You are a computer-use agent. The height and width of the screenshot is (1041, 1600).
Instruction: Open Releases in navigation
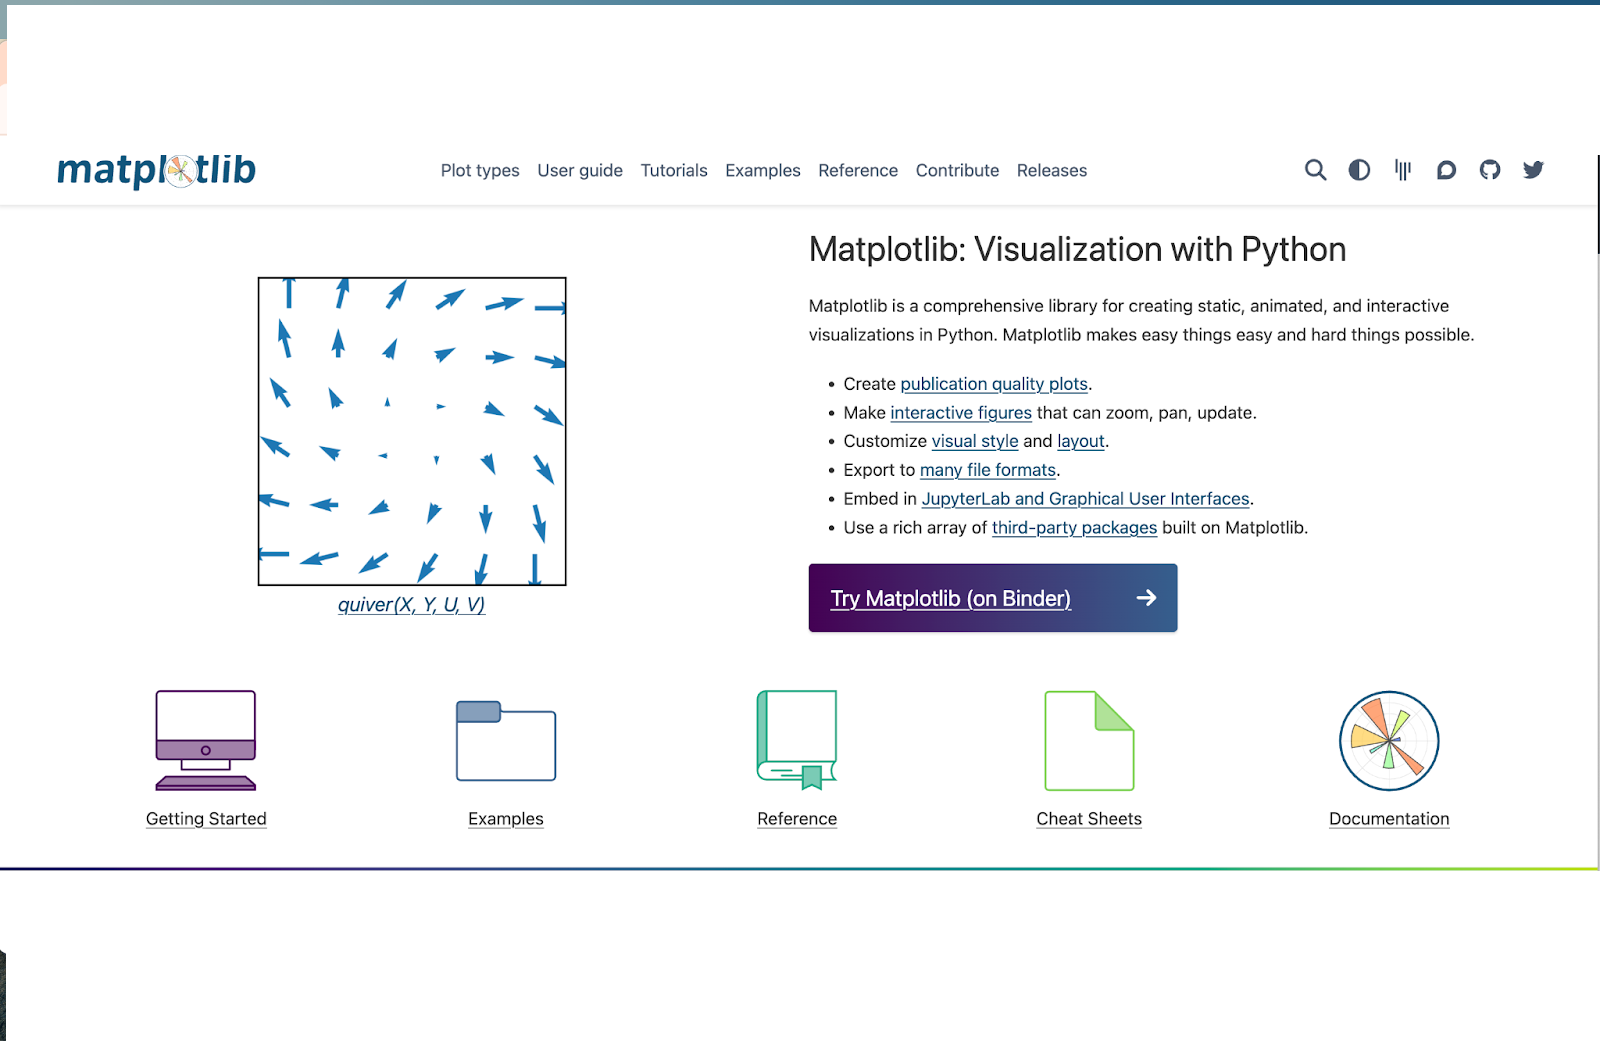tap(1052, 170)
